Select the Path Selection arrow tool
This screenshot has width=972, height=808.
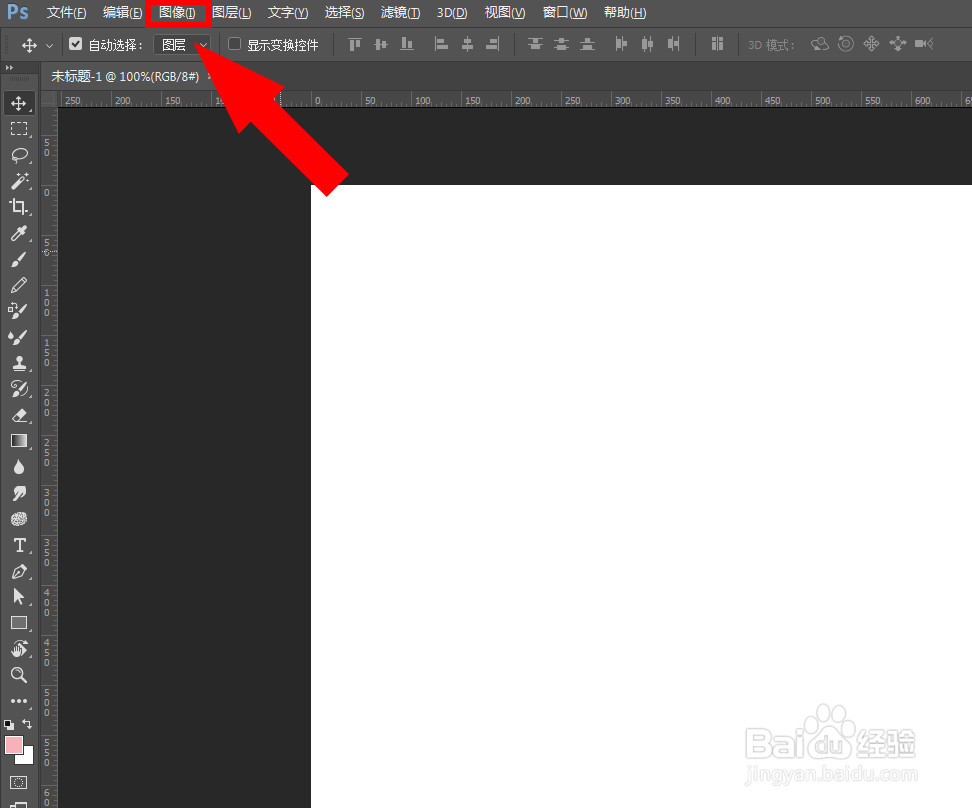pyautogui.click(x=19, y=597)
